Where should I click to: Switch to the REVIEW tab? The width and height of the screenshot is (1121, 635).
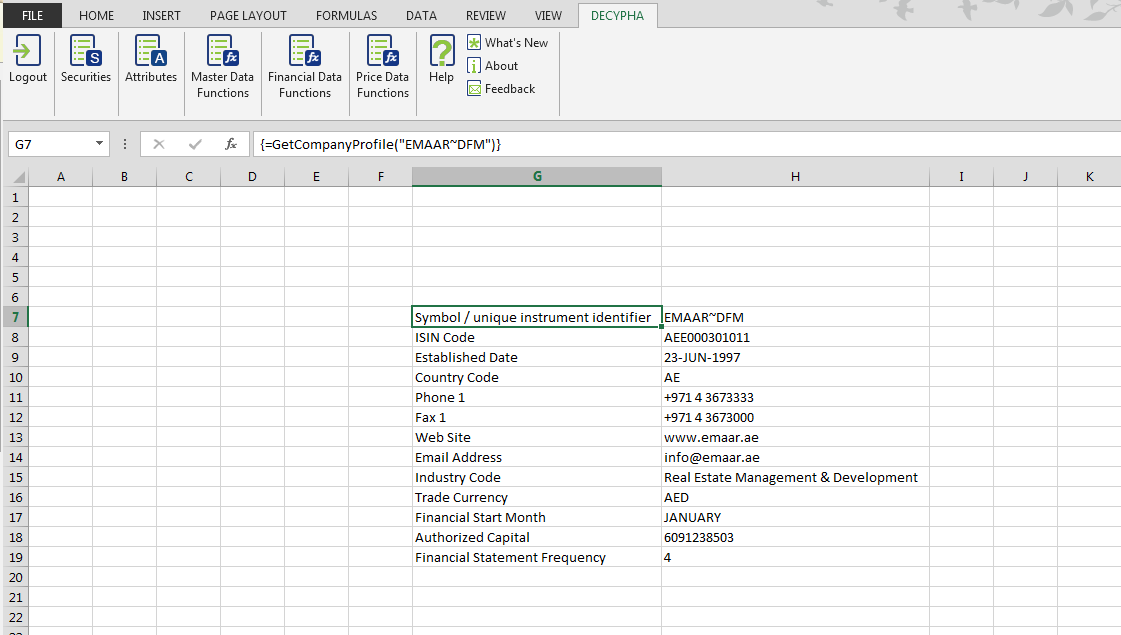click(486, 16)
